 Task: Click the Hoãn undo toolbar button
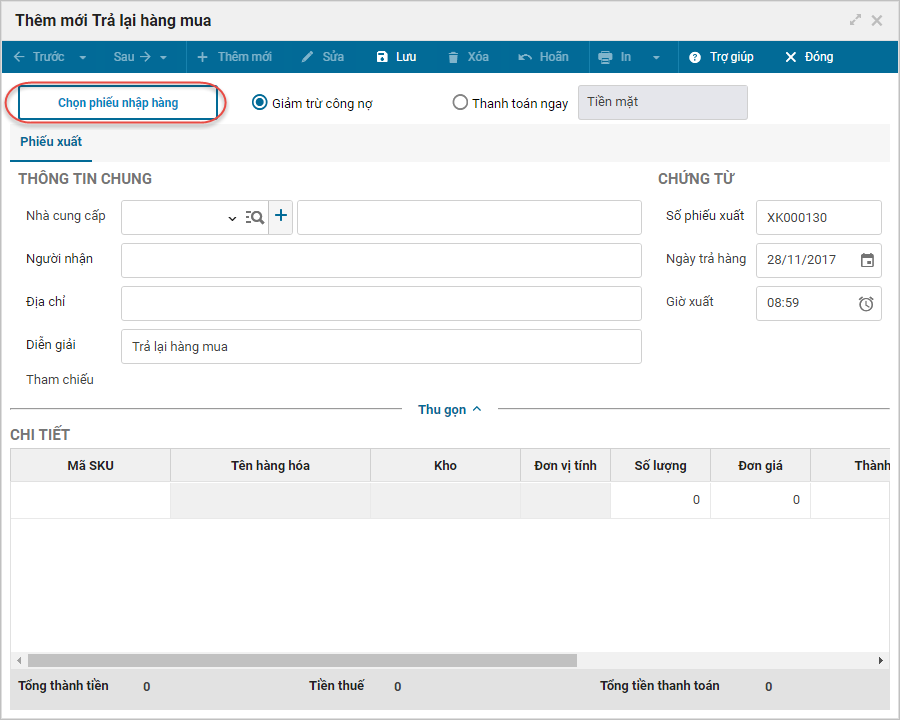(x=543, y=57)
